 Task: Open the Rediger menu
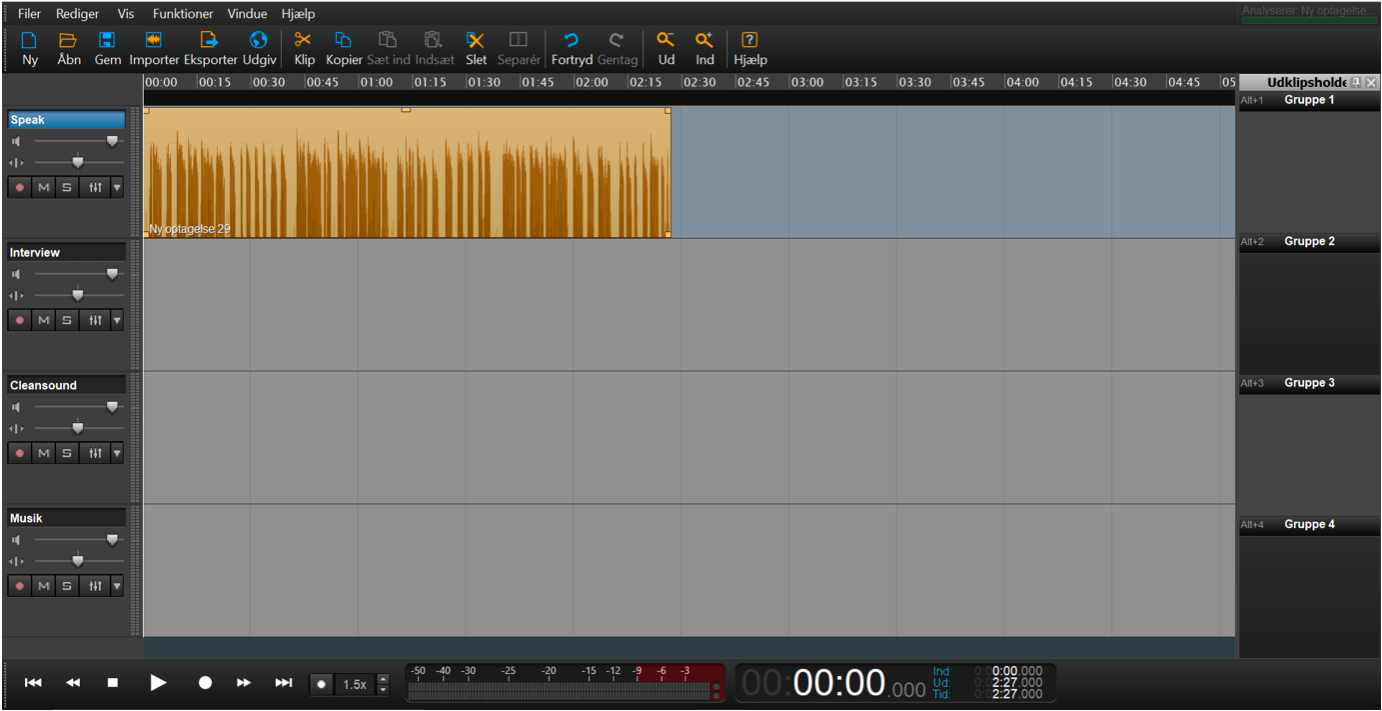pyautogui.click(x=77, y=14)
